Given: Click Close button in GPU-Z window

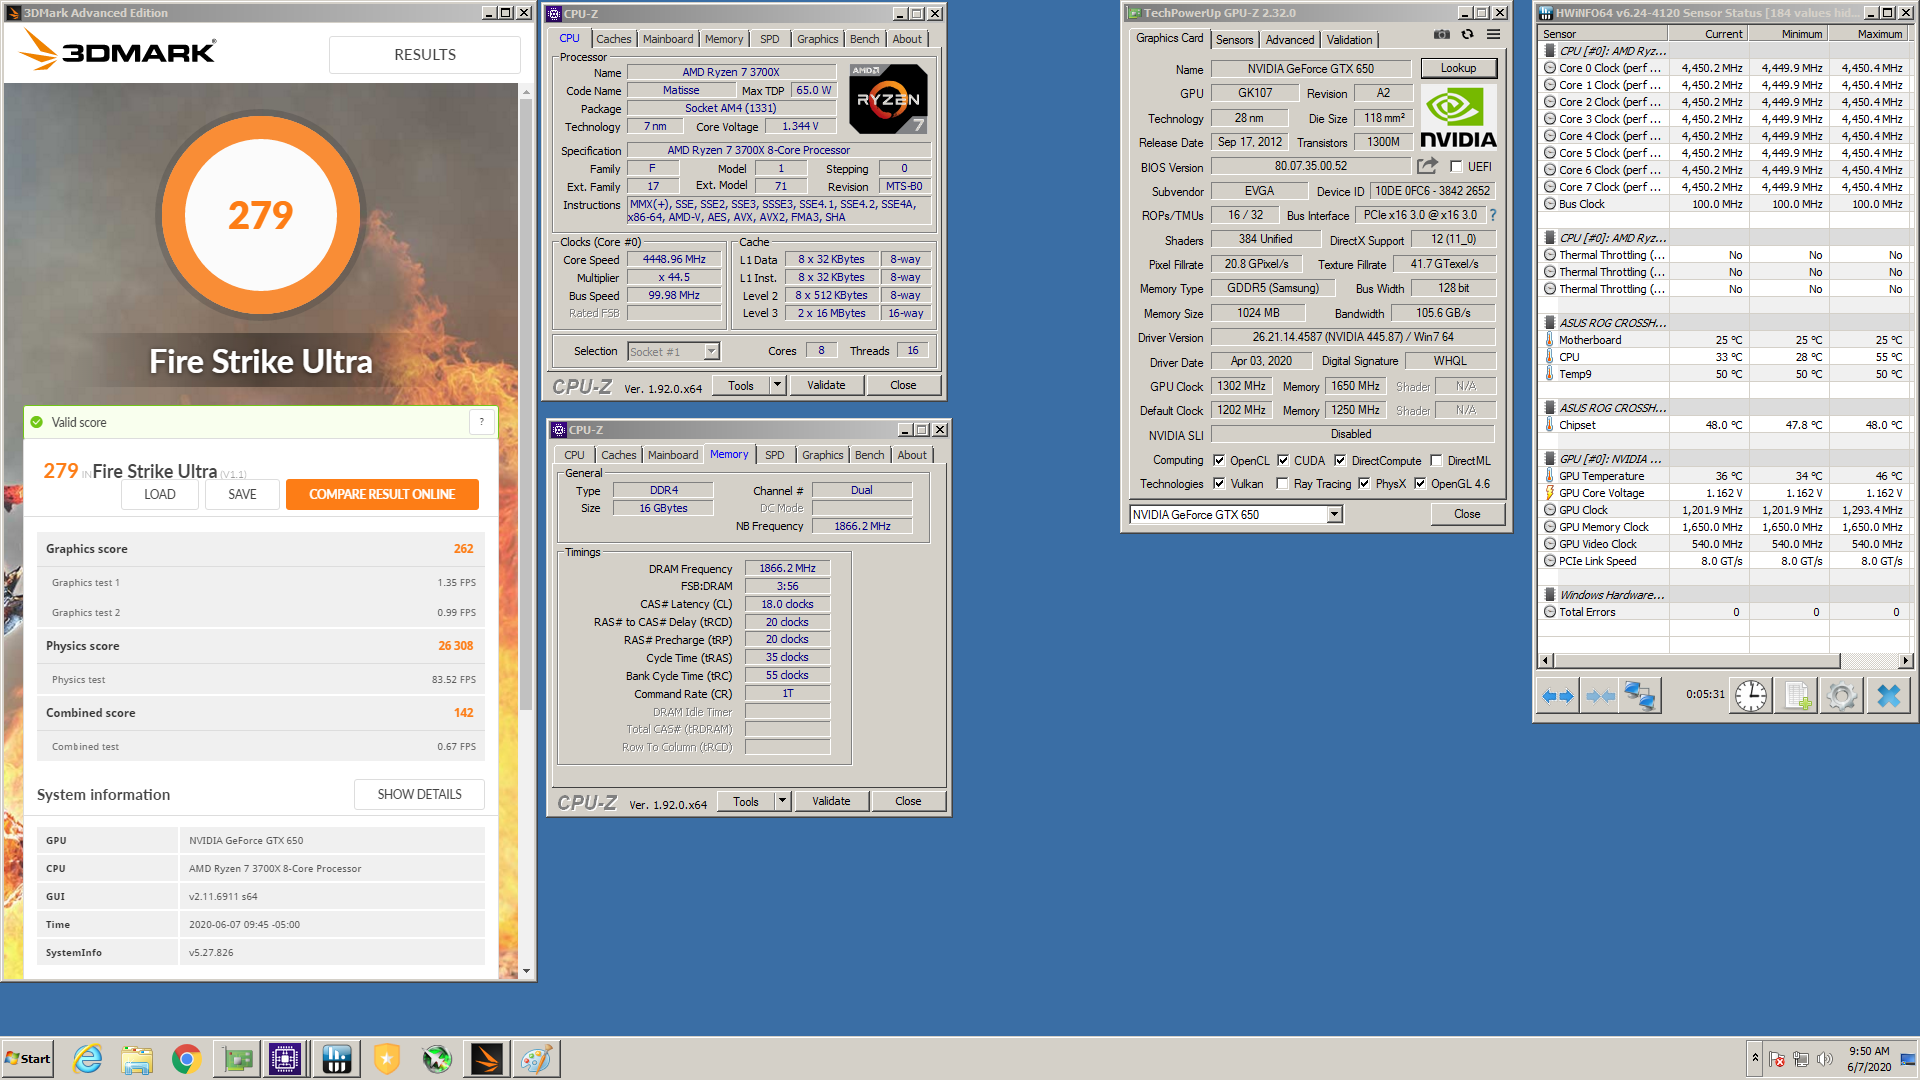Looking at the screenshot, I should pos(1467,514).
